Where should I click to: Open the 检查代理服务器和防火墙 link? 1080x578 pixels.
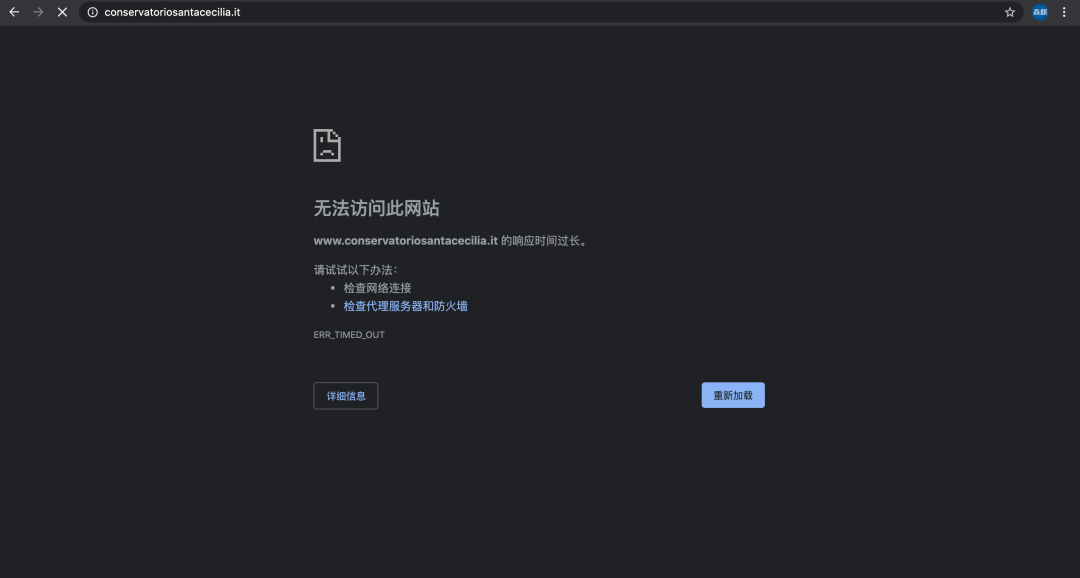[406, 306]
